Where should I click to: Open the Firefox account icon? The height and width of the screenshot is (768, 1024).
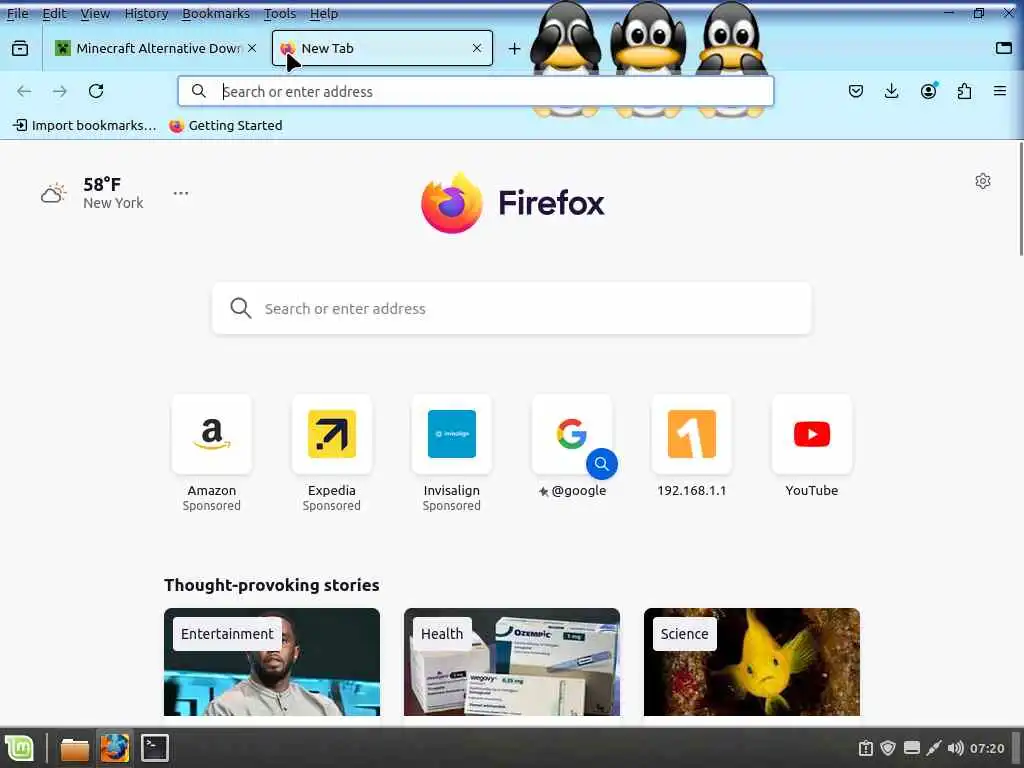pos(928,91)
